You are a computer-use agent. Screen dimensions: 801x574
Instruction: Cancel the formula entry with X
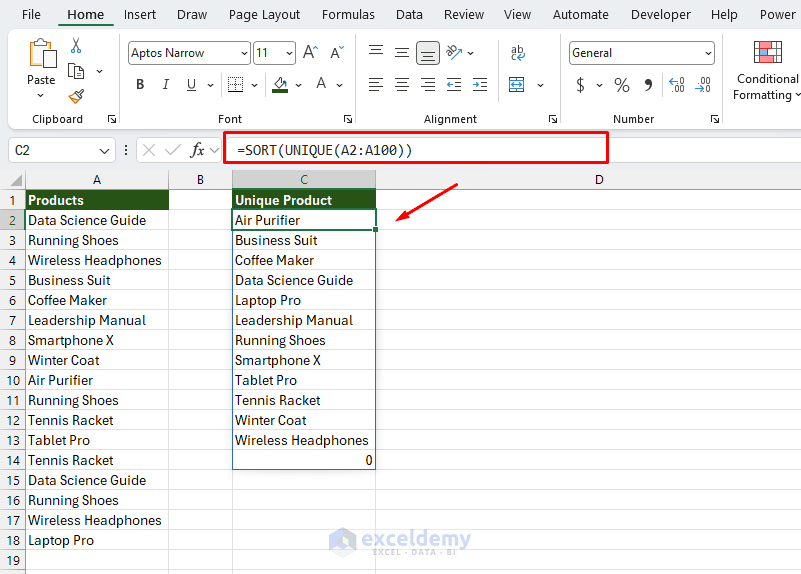(149, 150)
